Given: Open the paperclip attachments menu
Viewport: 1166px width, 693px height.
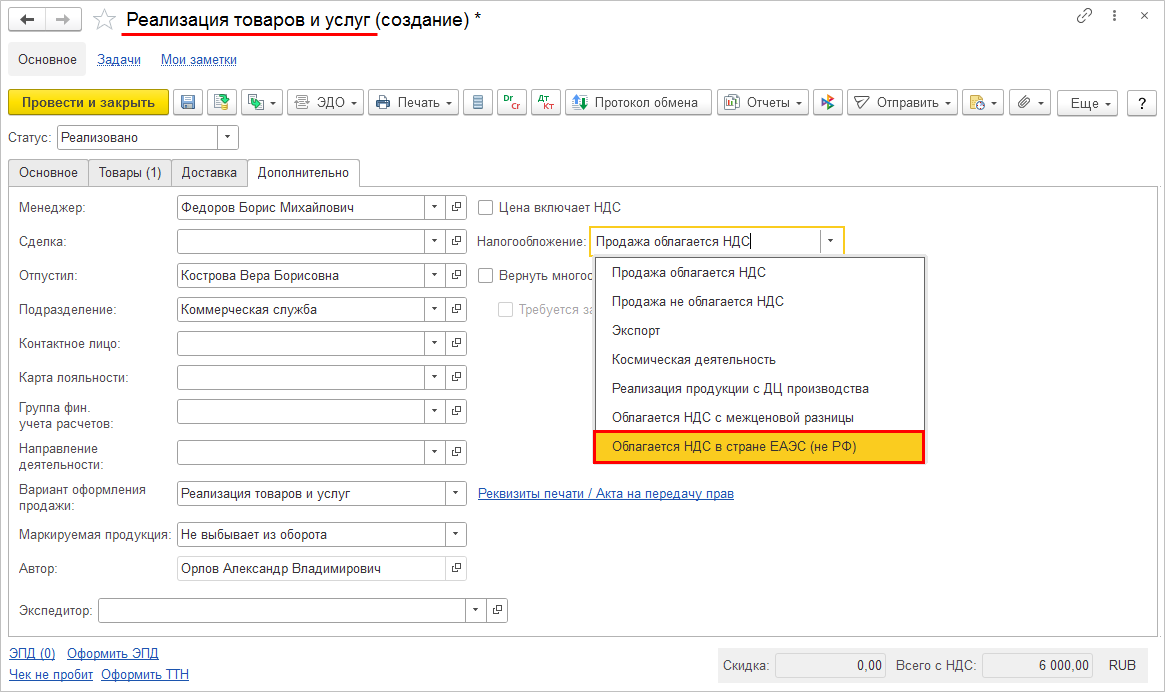Looking at the screenshot, I should coord(1029,102).
